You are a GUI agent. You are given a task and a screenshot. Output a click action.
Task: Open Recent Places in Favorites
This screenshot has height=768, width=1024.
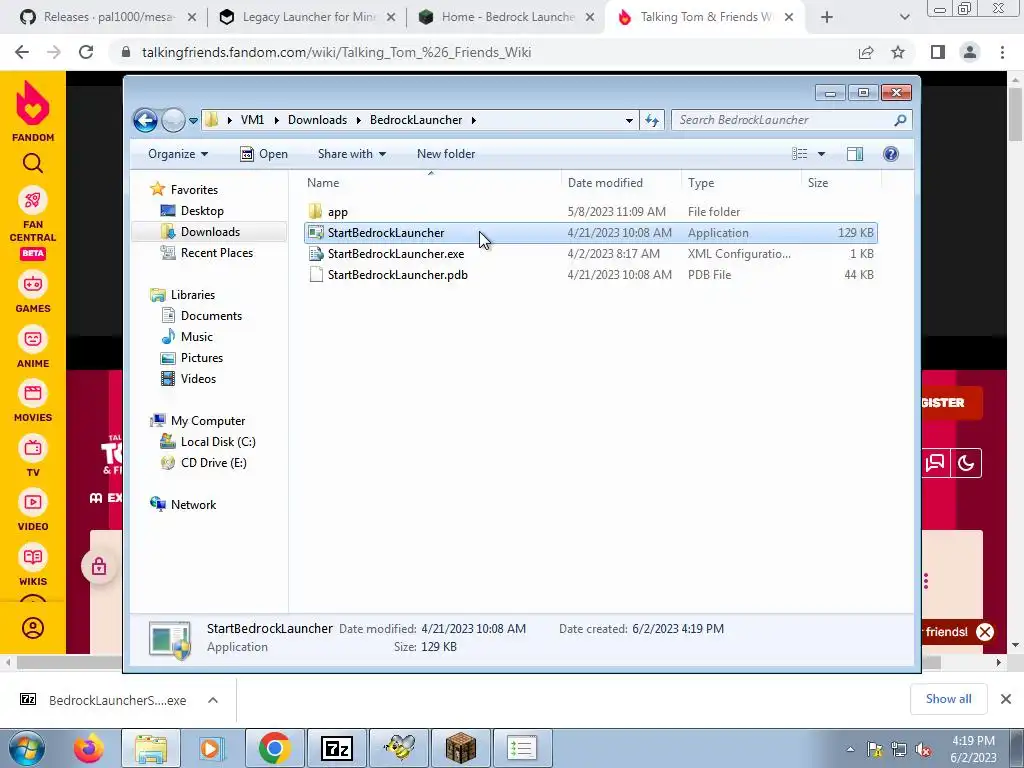tap(216, 253)
